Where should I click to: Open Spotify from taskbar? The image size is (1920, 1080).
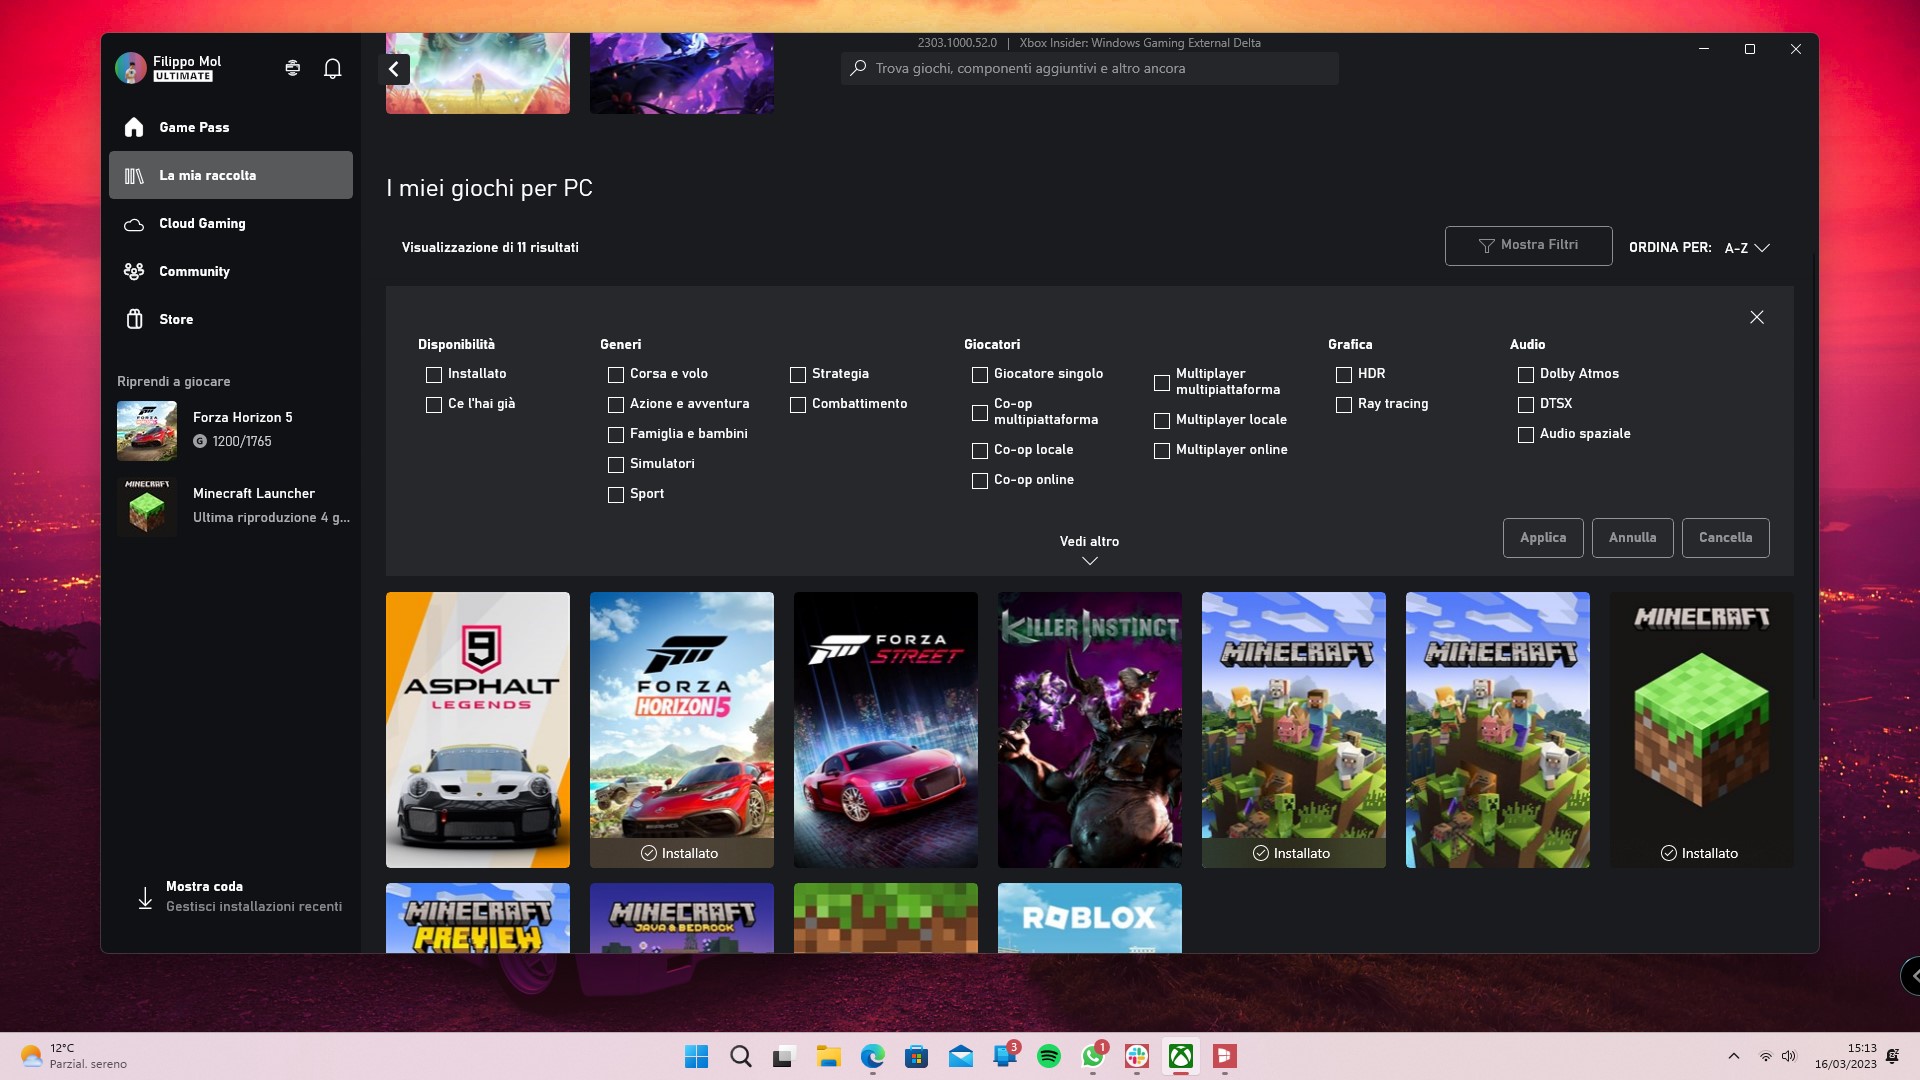(1049, 1056)
